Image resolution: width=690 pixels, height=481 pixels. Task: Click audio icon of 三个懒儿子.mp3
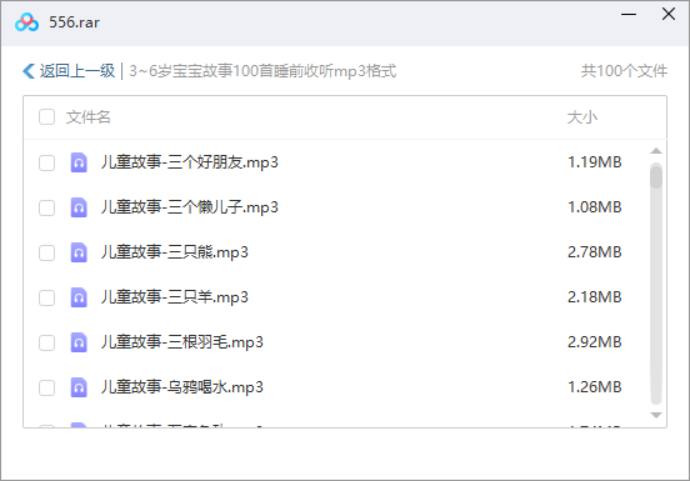click(x=79, y=207)
